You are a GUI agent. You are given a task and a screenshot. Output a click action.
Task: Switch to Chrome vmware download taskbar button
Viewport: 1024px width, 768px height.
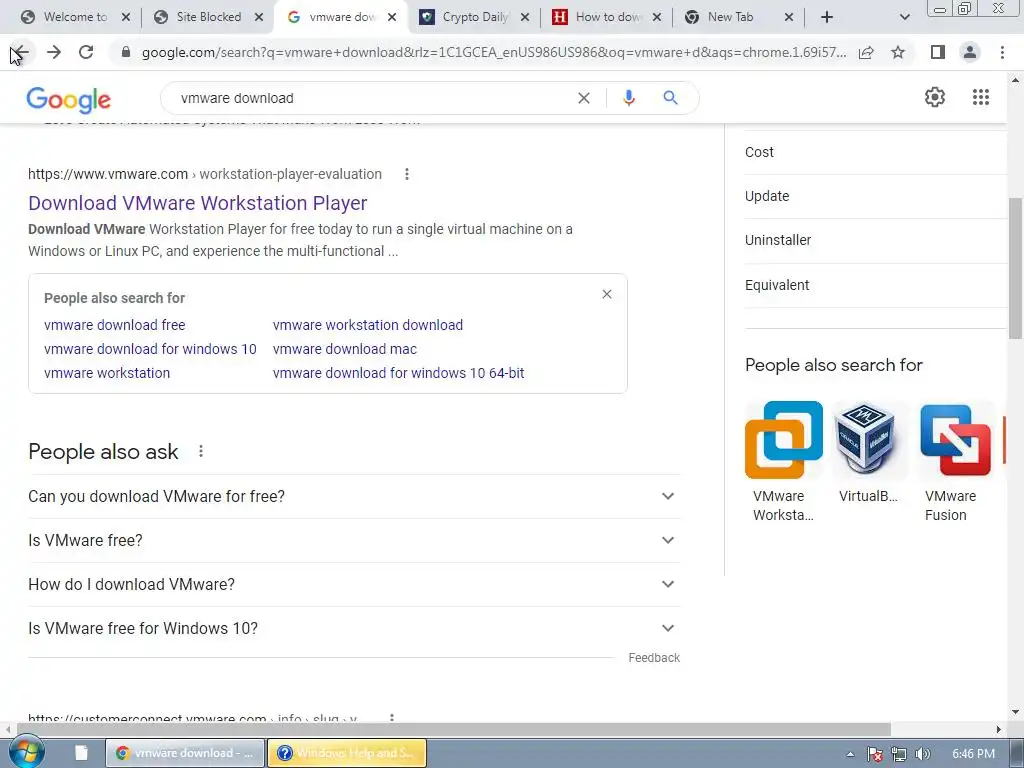click(185, 753)
